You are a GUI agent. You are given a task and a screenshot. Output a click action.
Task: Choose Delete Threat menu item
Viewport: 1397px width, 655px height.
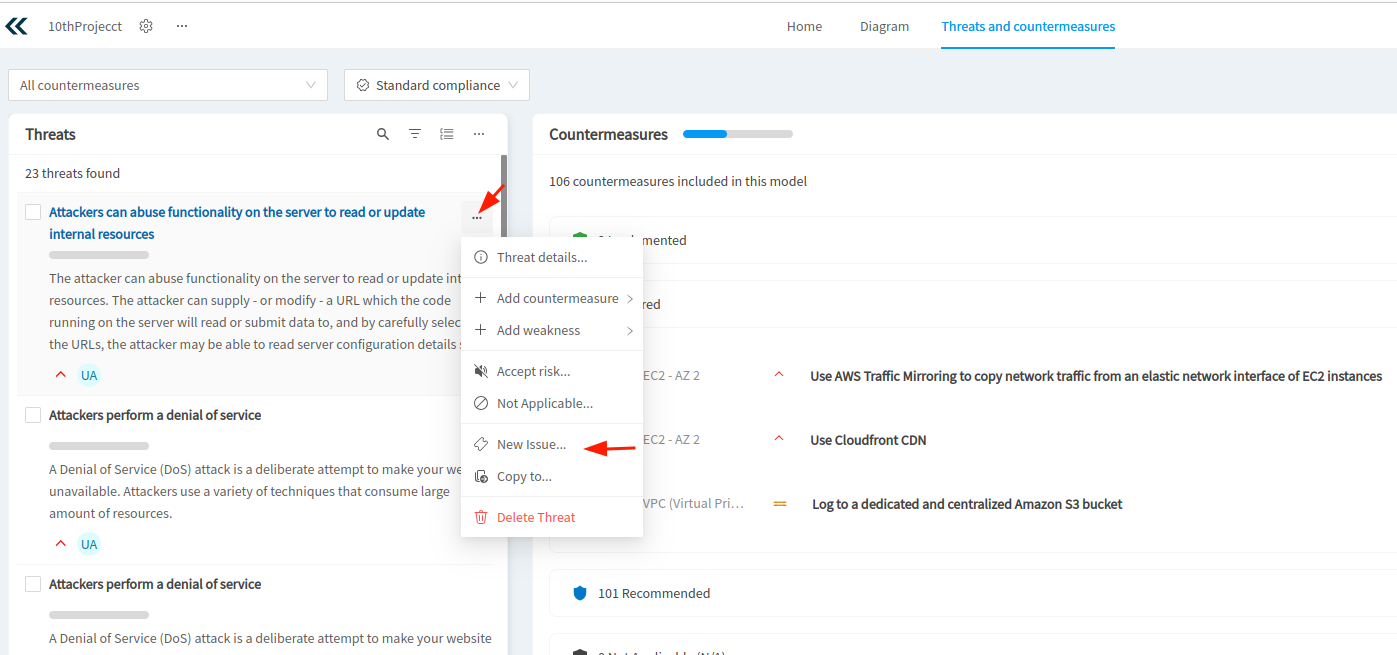[552, 517]
